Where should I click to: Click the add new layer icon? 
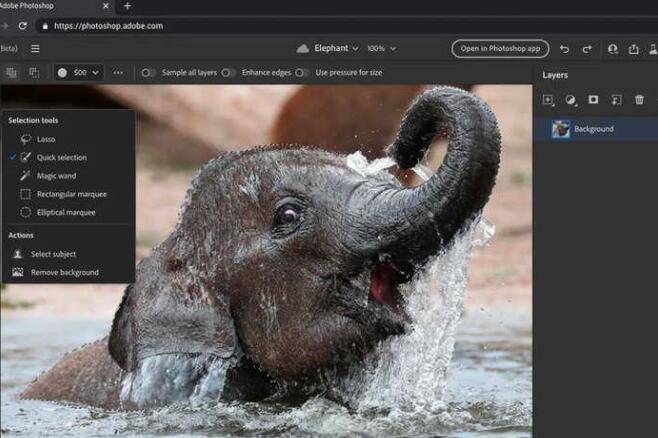[548, 100]
